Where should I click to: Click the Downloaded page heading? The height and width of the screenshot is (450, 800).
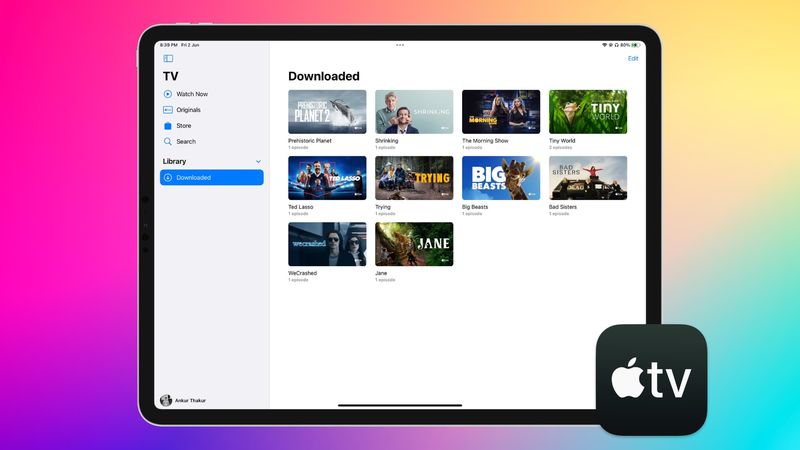324,76
